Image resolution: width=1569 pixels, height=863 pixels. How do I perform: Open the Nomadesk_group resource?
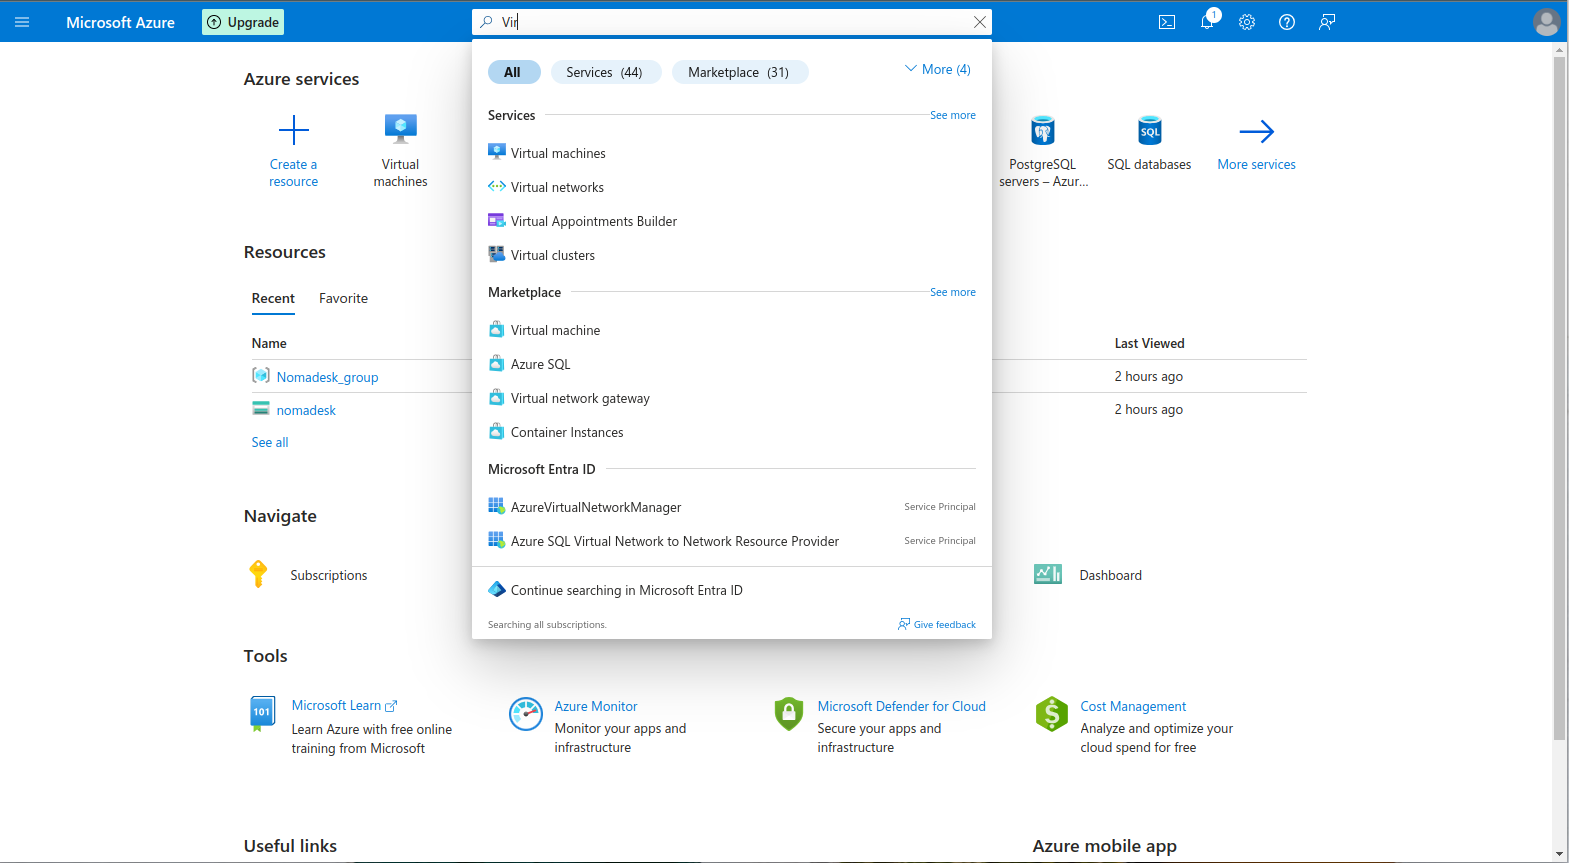tap(327, 377)
